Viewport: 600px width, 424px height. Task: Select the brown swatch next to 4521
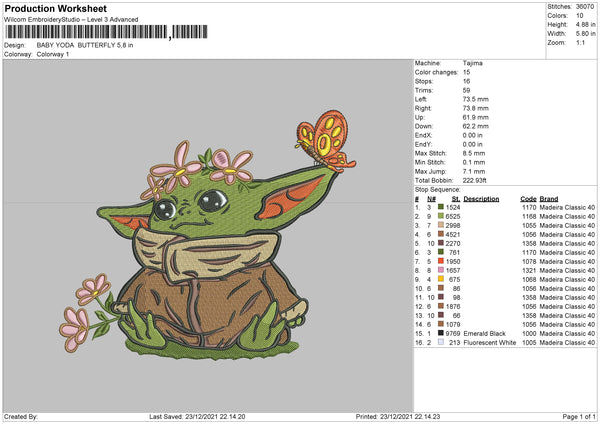click(441, 234)
